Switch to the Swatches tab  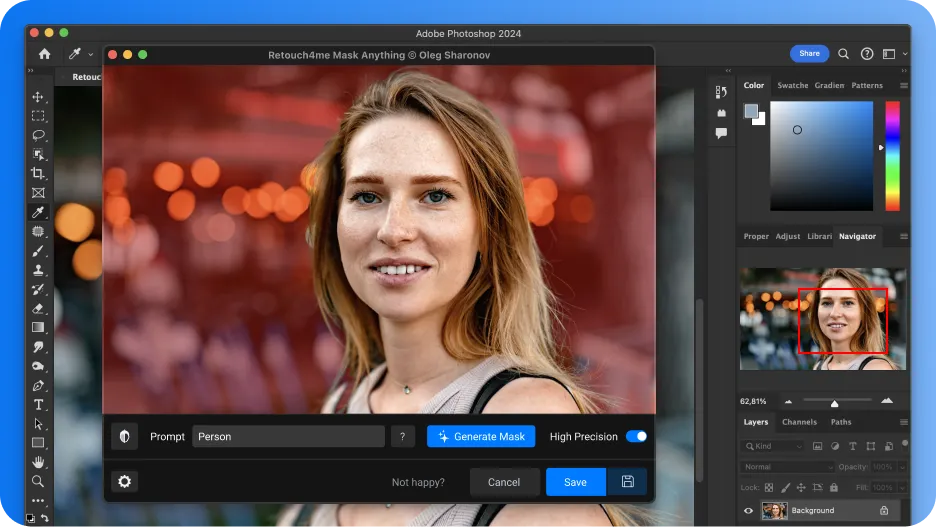click(793, 85)
